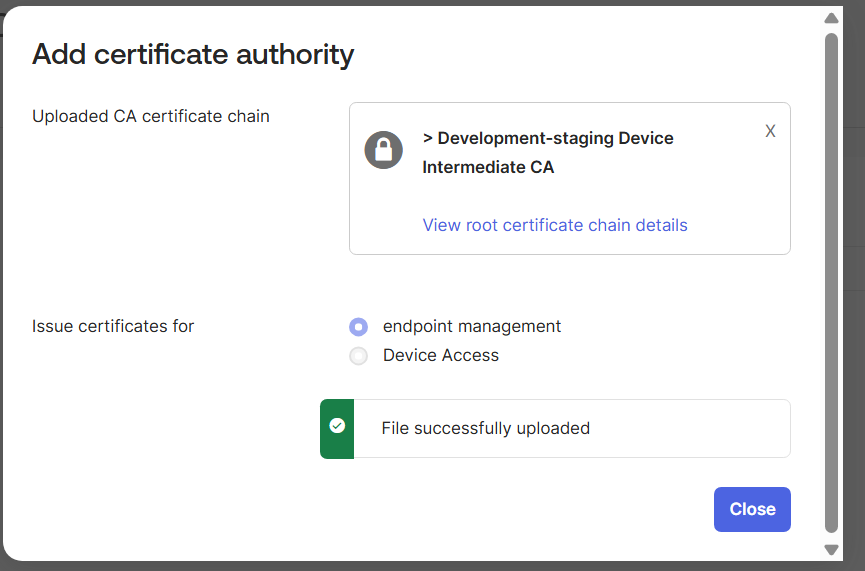Screen dimensions: 865x571
Task: Click the endpoint management label text
Action: coord(472,326)
